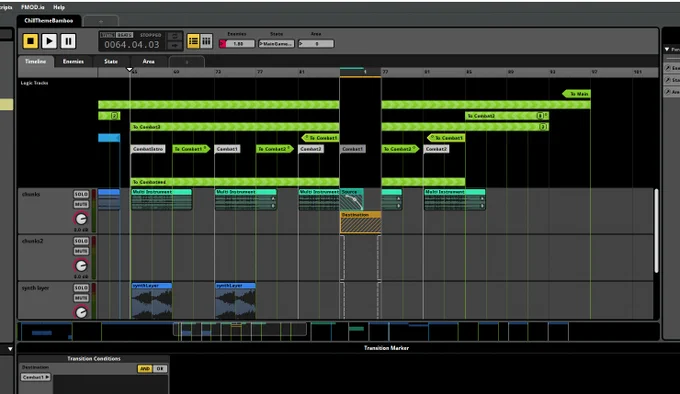Solo the chunks track
Image resolution: width=680 pixels, height=394 pixels.
tap(81, 194)
